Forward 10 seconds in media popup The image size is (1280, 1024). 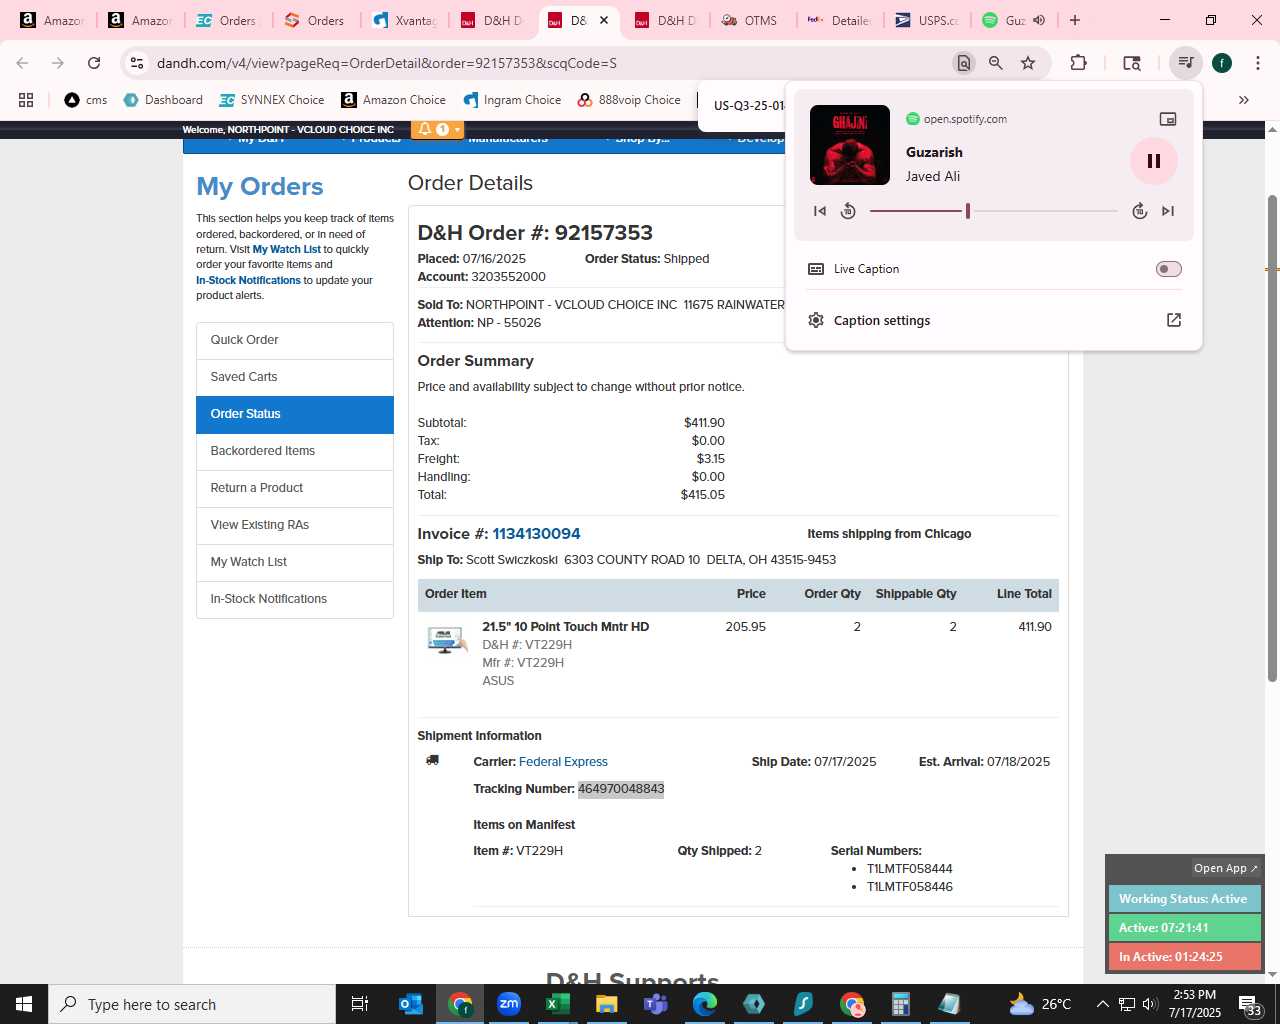1139,211
